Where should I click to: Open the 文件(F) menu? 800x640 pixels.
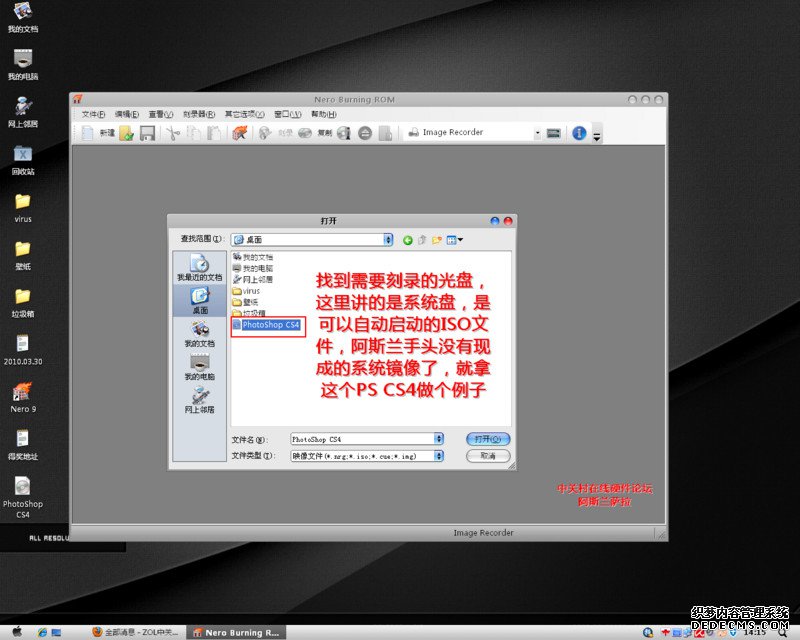tap(93, 114)
